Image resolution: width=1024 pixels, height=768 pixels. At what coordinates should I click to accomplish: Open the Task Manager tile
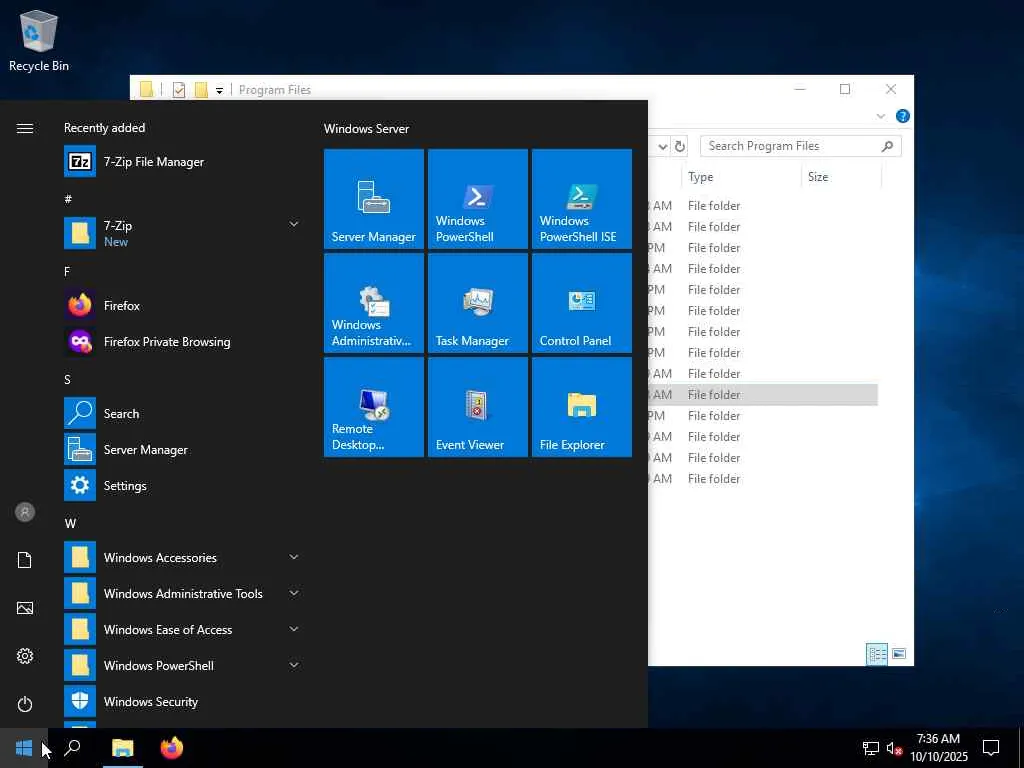[x=477, y=303]
